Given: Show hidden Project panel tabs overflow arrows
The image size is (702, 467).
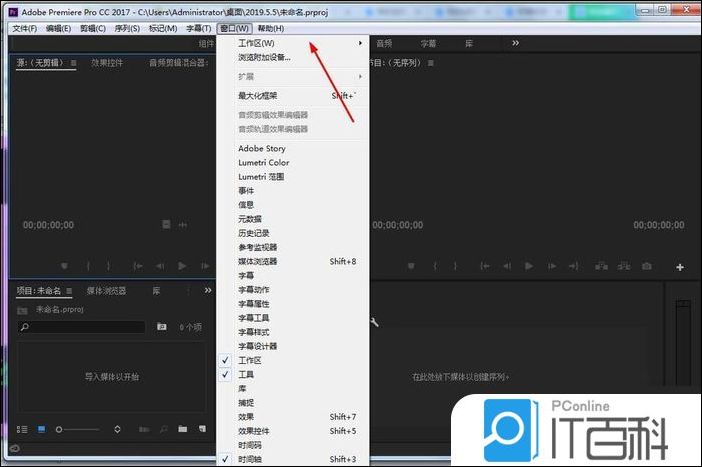Looking at the screenshot, I should [x=208, y=290].
